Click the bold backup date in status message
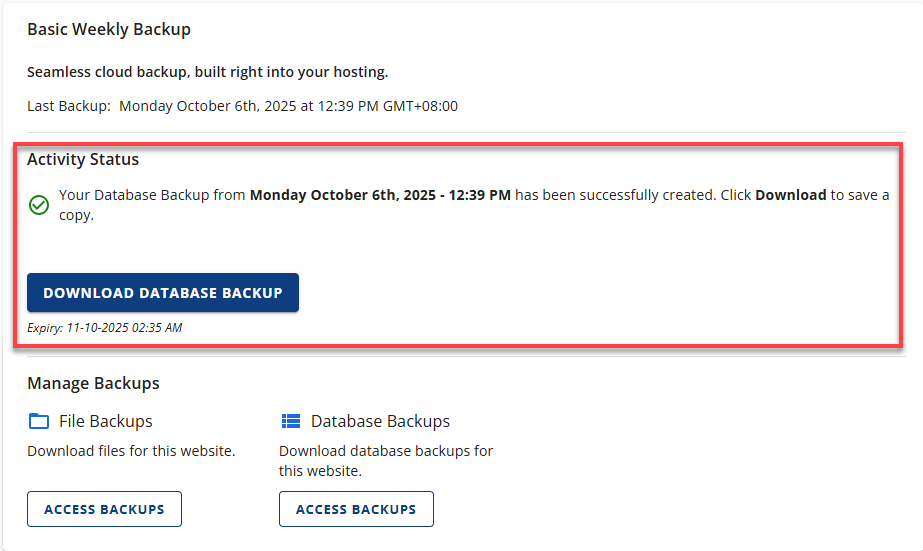The width and height of the screenshot is (923, 551). point(380,195)
